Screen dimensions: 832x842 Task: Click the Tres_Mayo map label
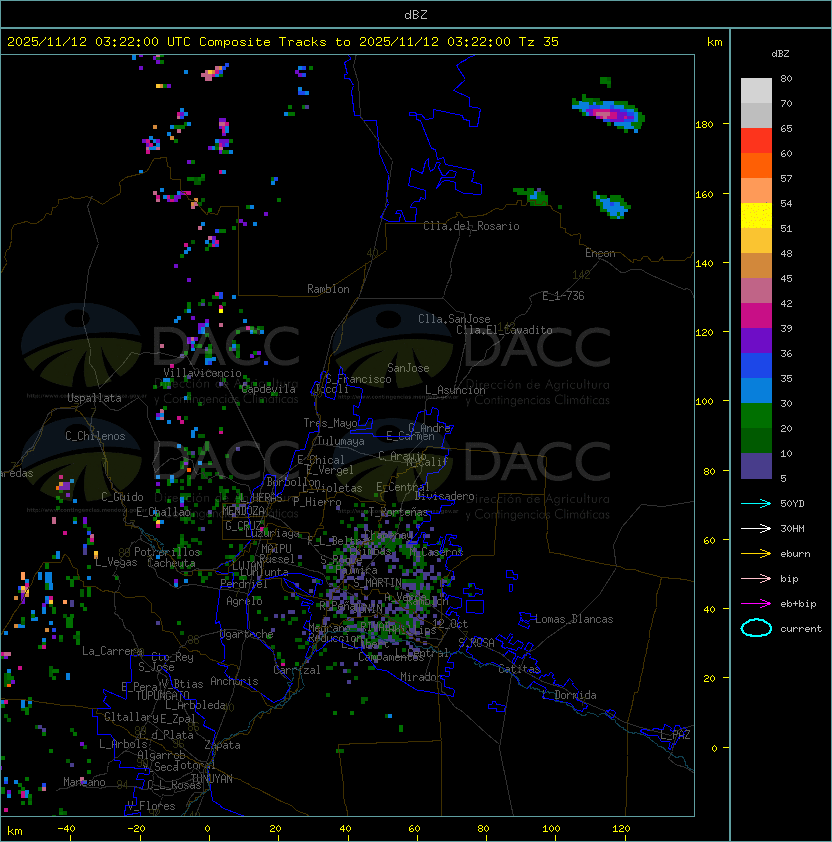coord(330,423)
